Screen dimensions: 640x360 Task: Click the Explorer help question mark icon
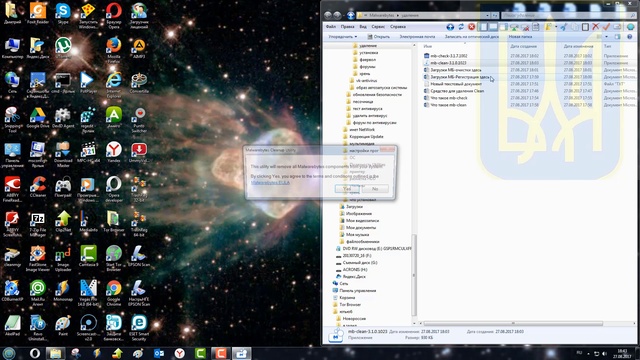pos(630,37)
